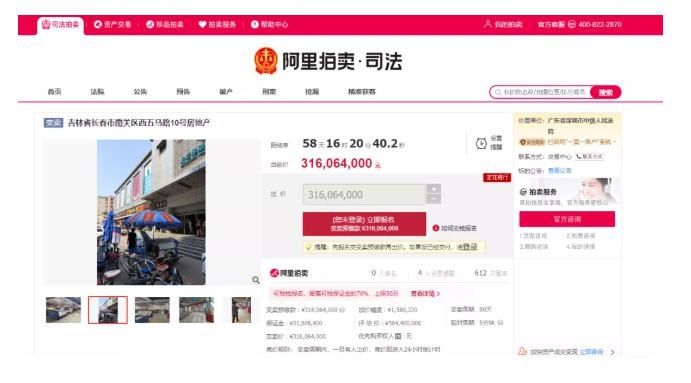Open 刑案 in the navigation bar
Image resolution: width=691 pixels, height=383 pixels.
coord(269,92)
